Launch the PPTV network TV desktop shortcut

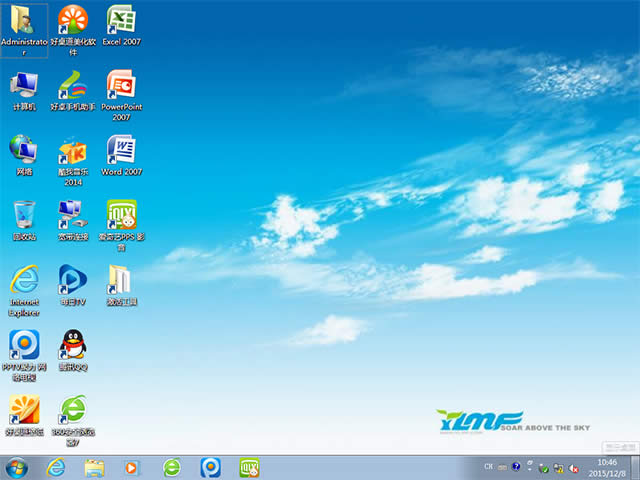coord(24,345)
